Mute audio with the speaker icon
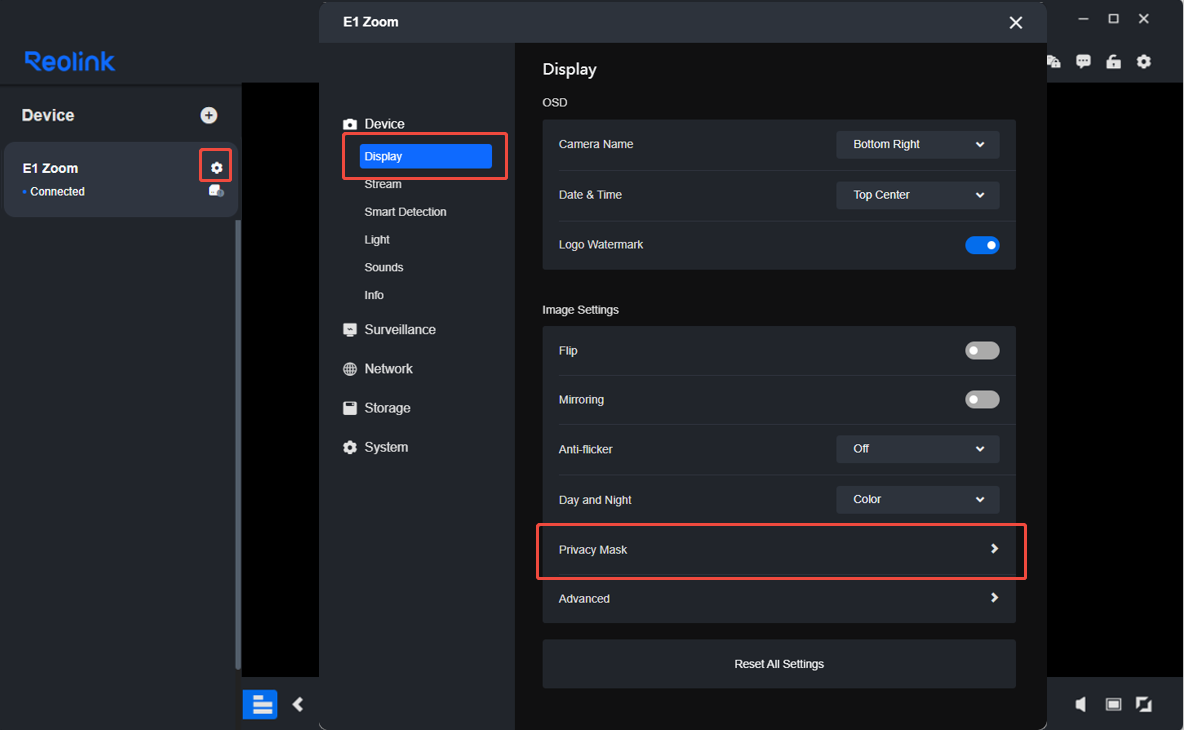The image size is (1184, 730). (x=1081, y=704)
